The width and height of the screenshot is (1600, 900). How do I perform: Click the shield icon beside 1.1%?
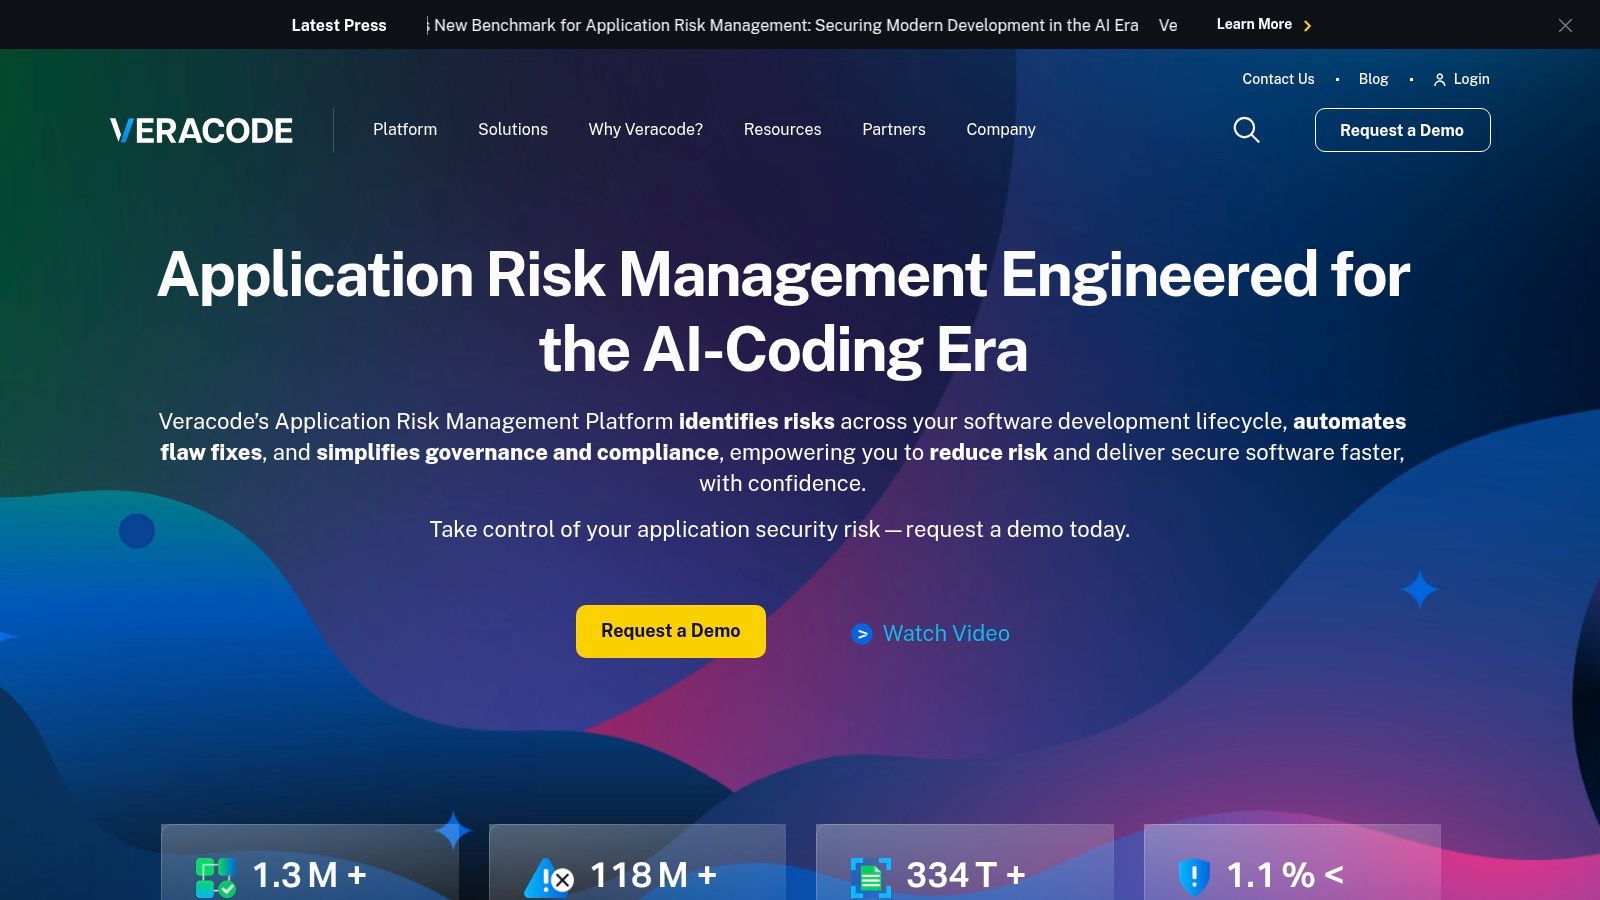[x=1194, y=876]
